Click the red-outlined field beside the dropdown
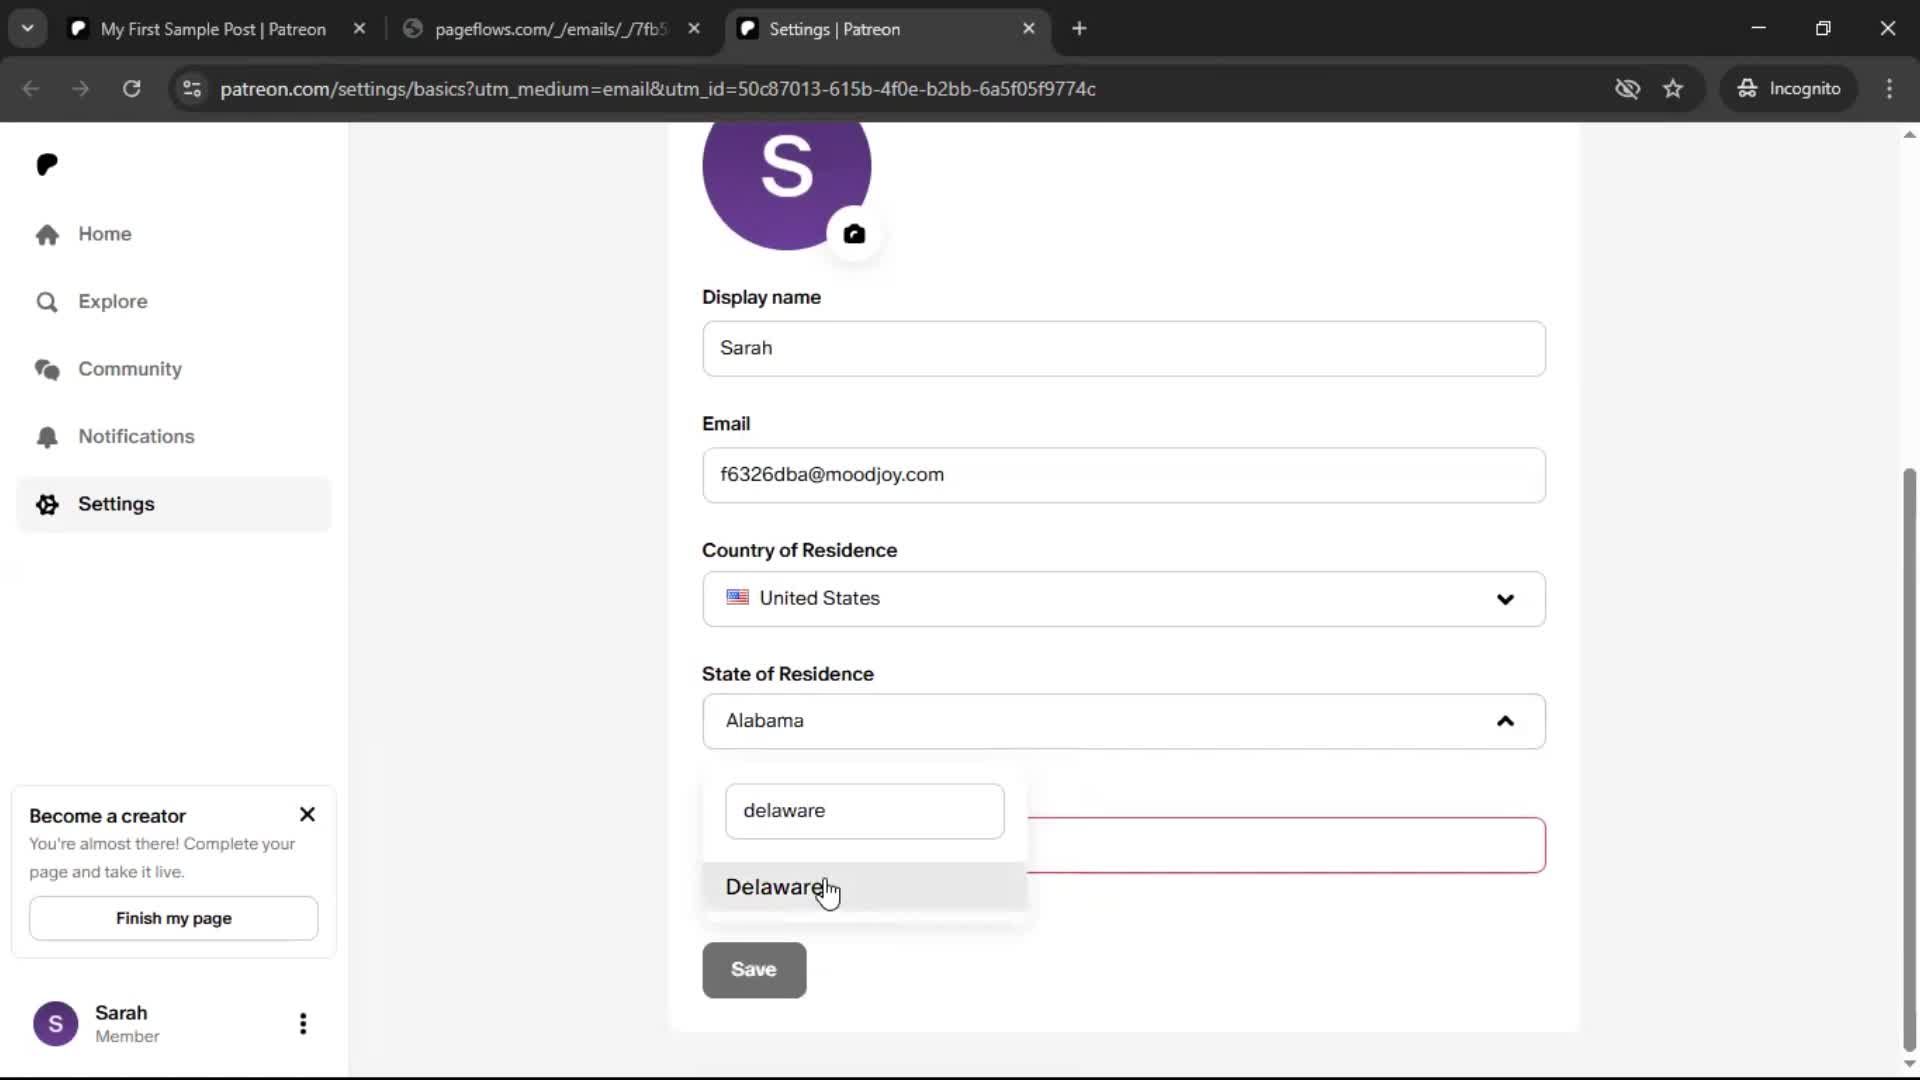This screenshot has height=1080, width=1920. pyautogui.click(x=1286, y=845)
